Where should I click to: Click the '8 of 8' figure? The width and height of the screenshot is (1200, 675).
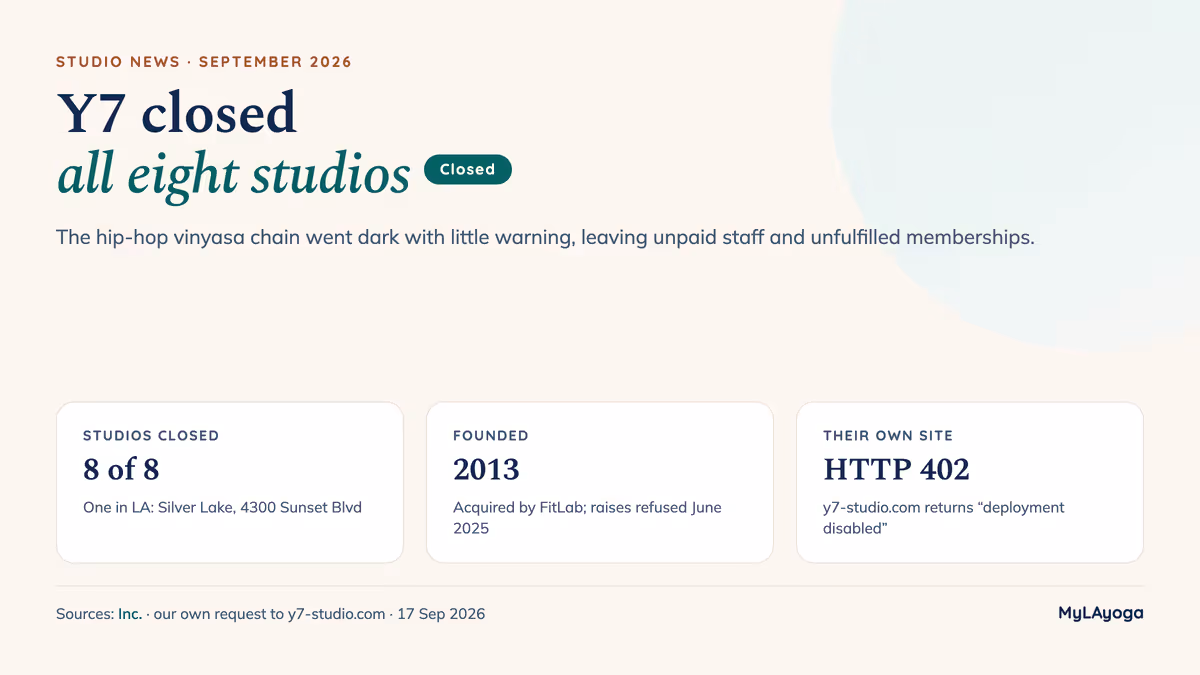(121, 469)
